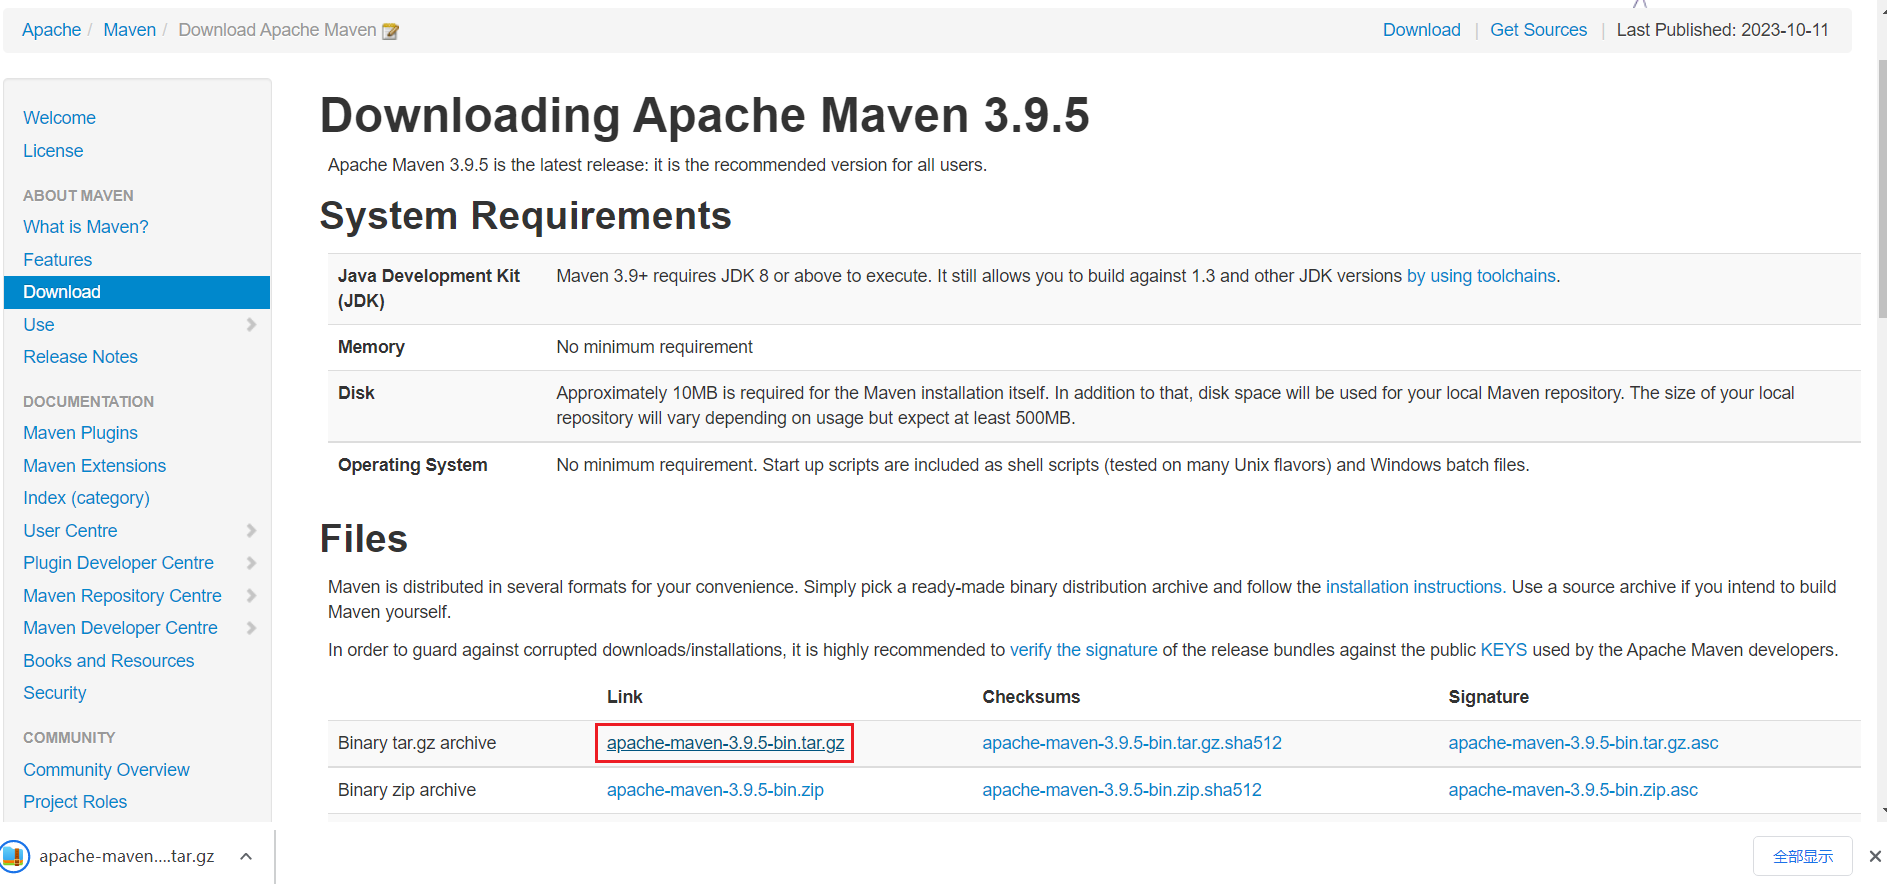Open Books and Resources link

pos(108,661)
